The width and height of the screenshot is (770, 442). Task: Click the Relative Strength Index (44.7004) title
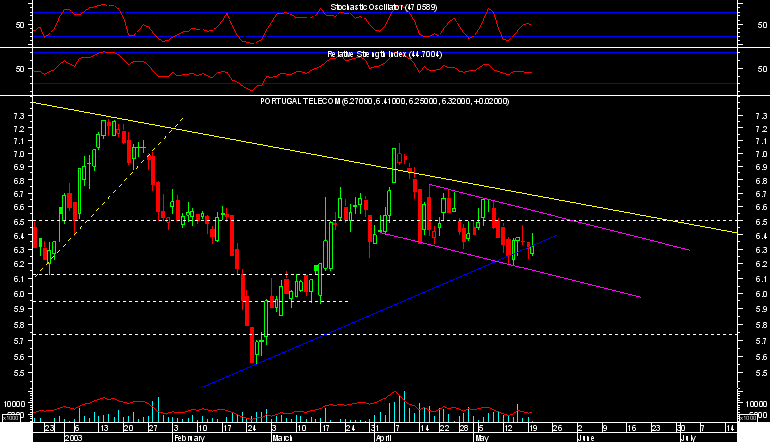(x=385, y=54)
